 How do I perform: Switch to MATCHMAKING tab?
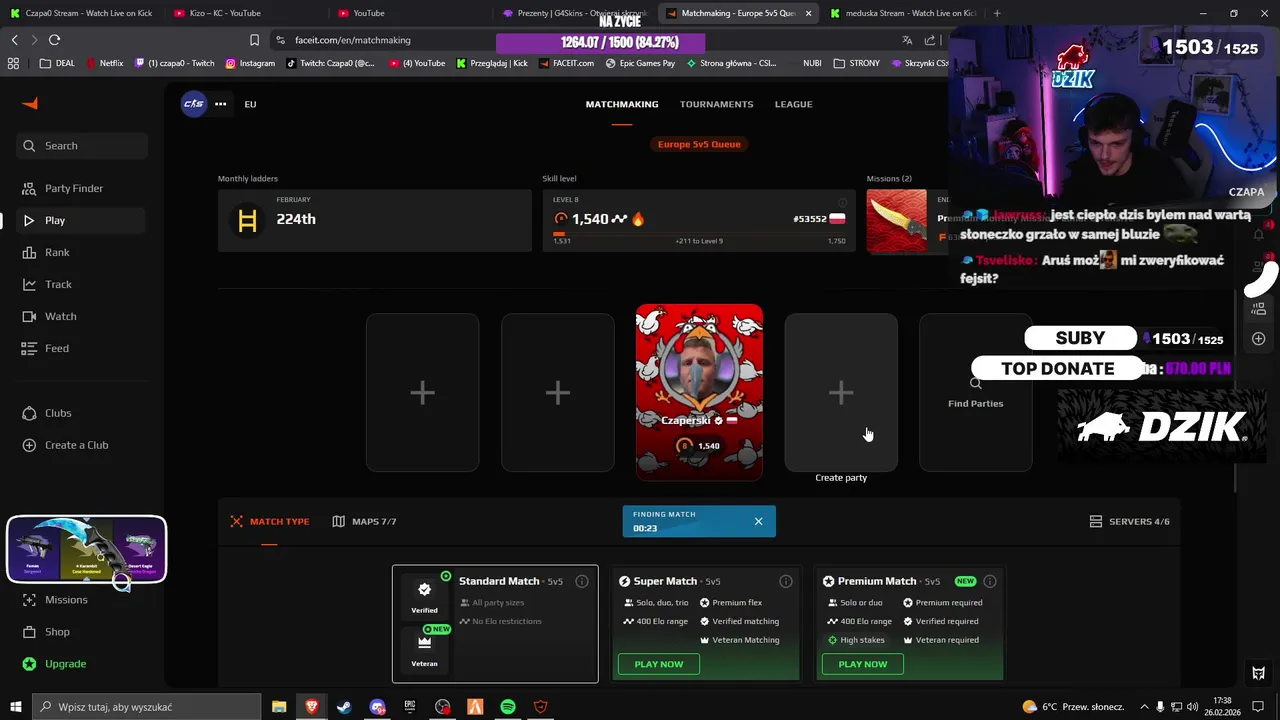coord(622,104)
